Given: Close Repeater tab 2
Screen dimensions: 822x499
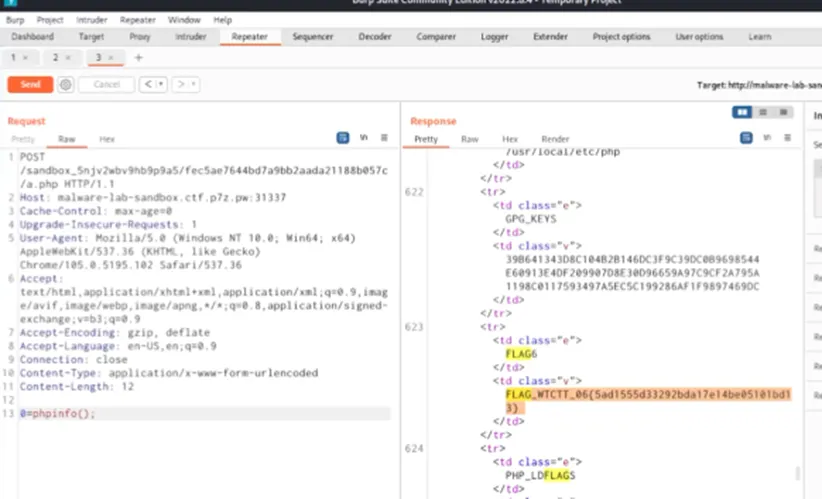Looking at the screenshot, I should point(68,58).
